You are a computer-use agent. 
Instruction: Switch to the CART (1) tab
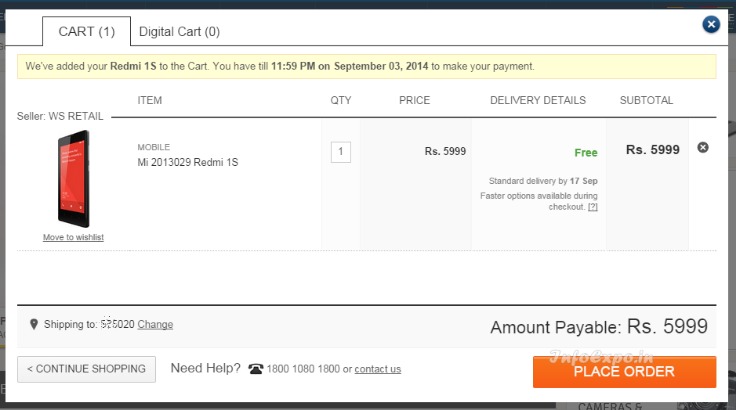click(x=86, y=31)
